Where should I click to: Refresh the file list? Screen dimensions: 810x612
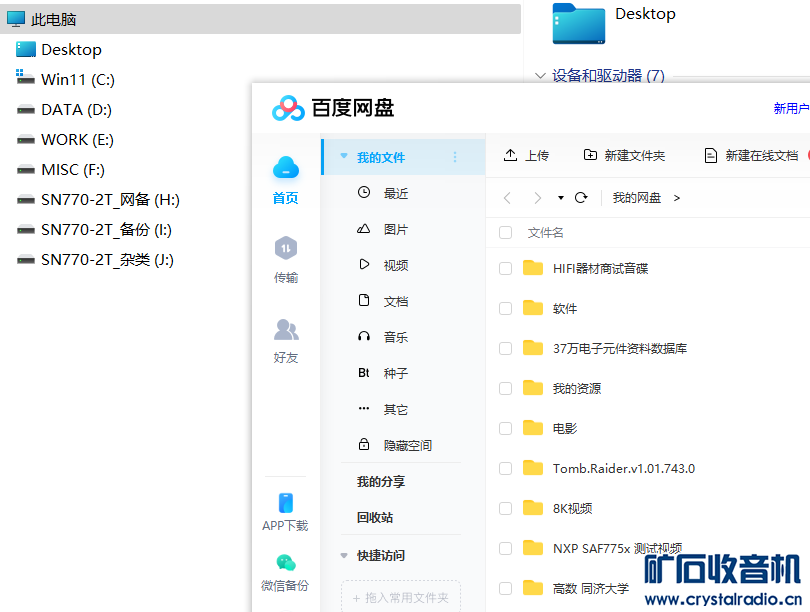581,198
